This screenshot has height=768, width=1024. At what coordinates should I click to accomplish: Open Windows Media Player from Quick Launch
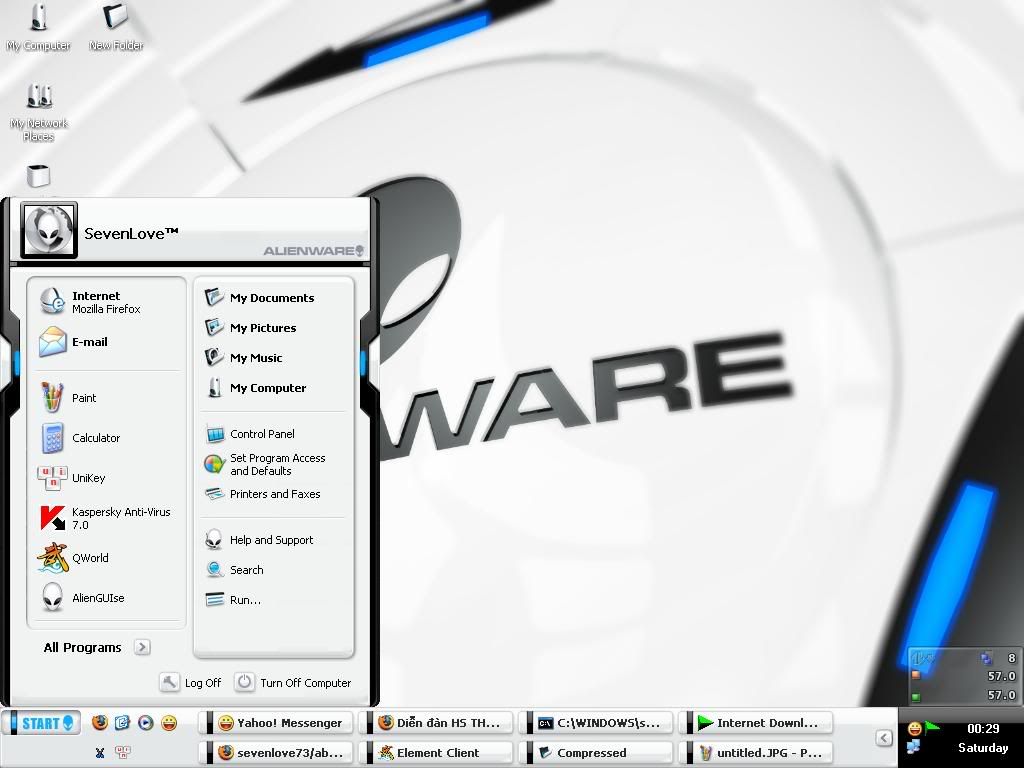click(x=146, y=722)
